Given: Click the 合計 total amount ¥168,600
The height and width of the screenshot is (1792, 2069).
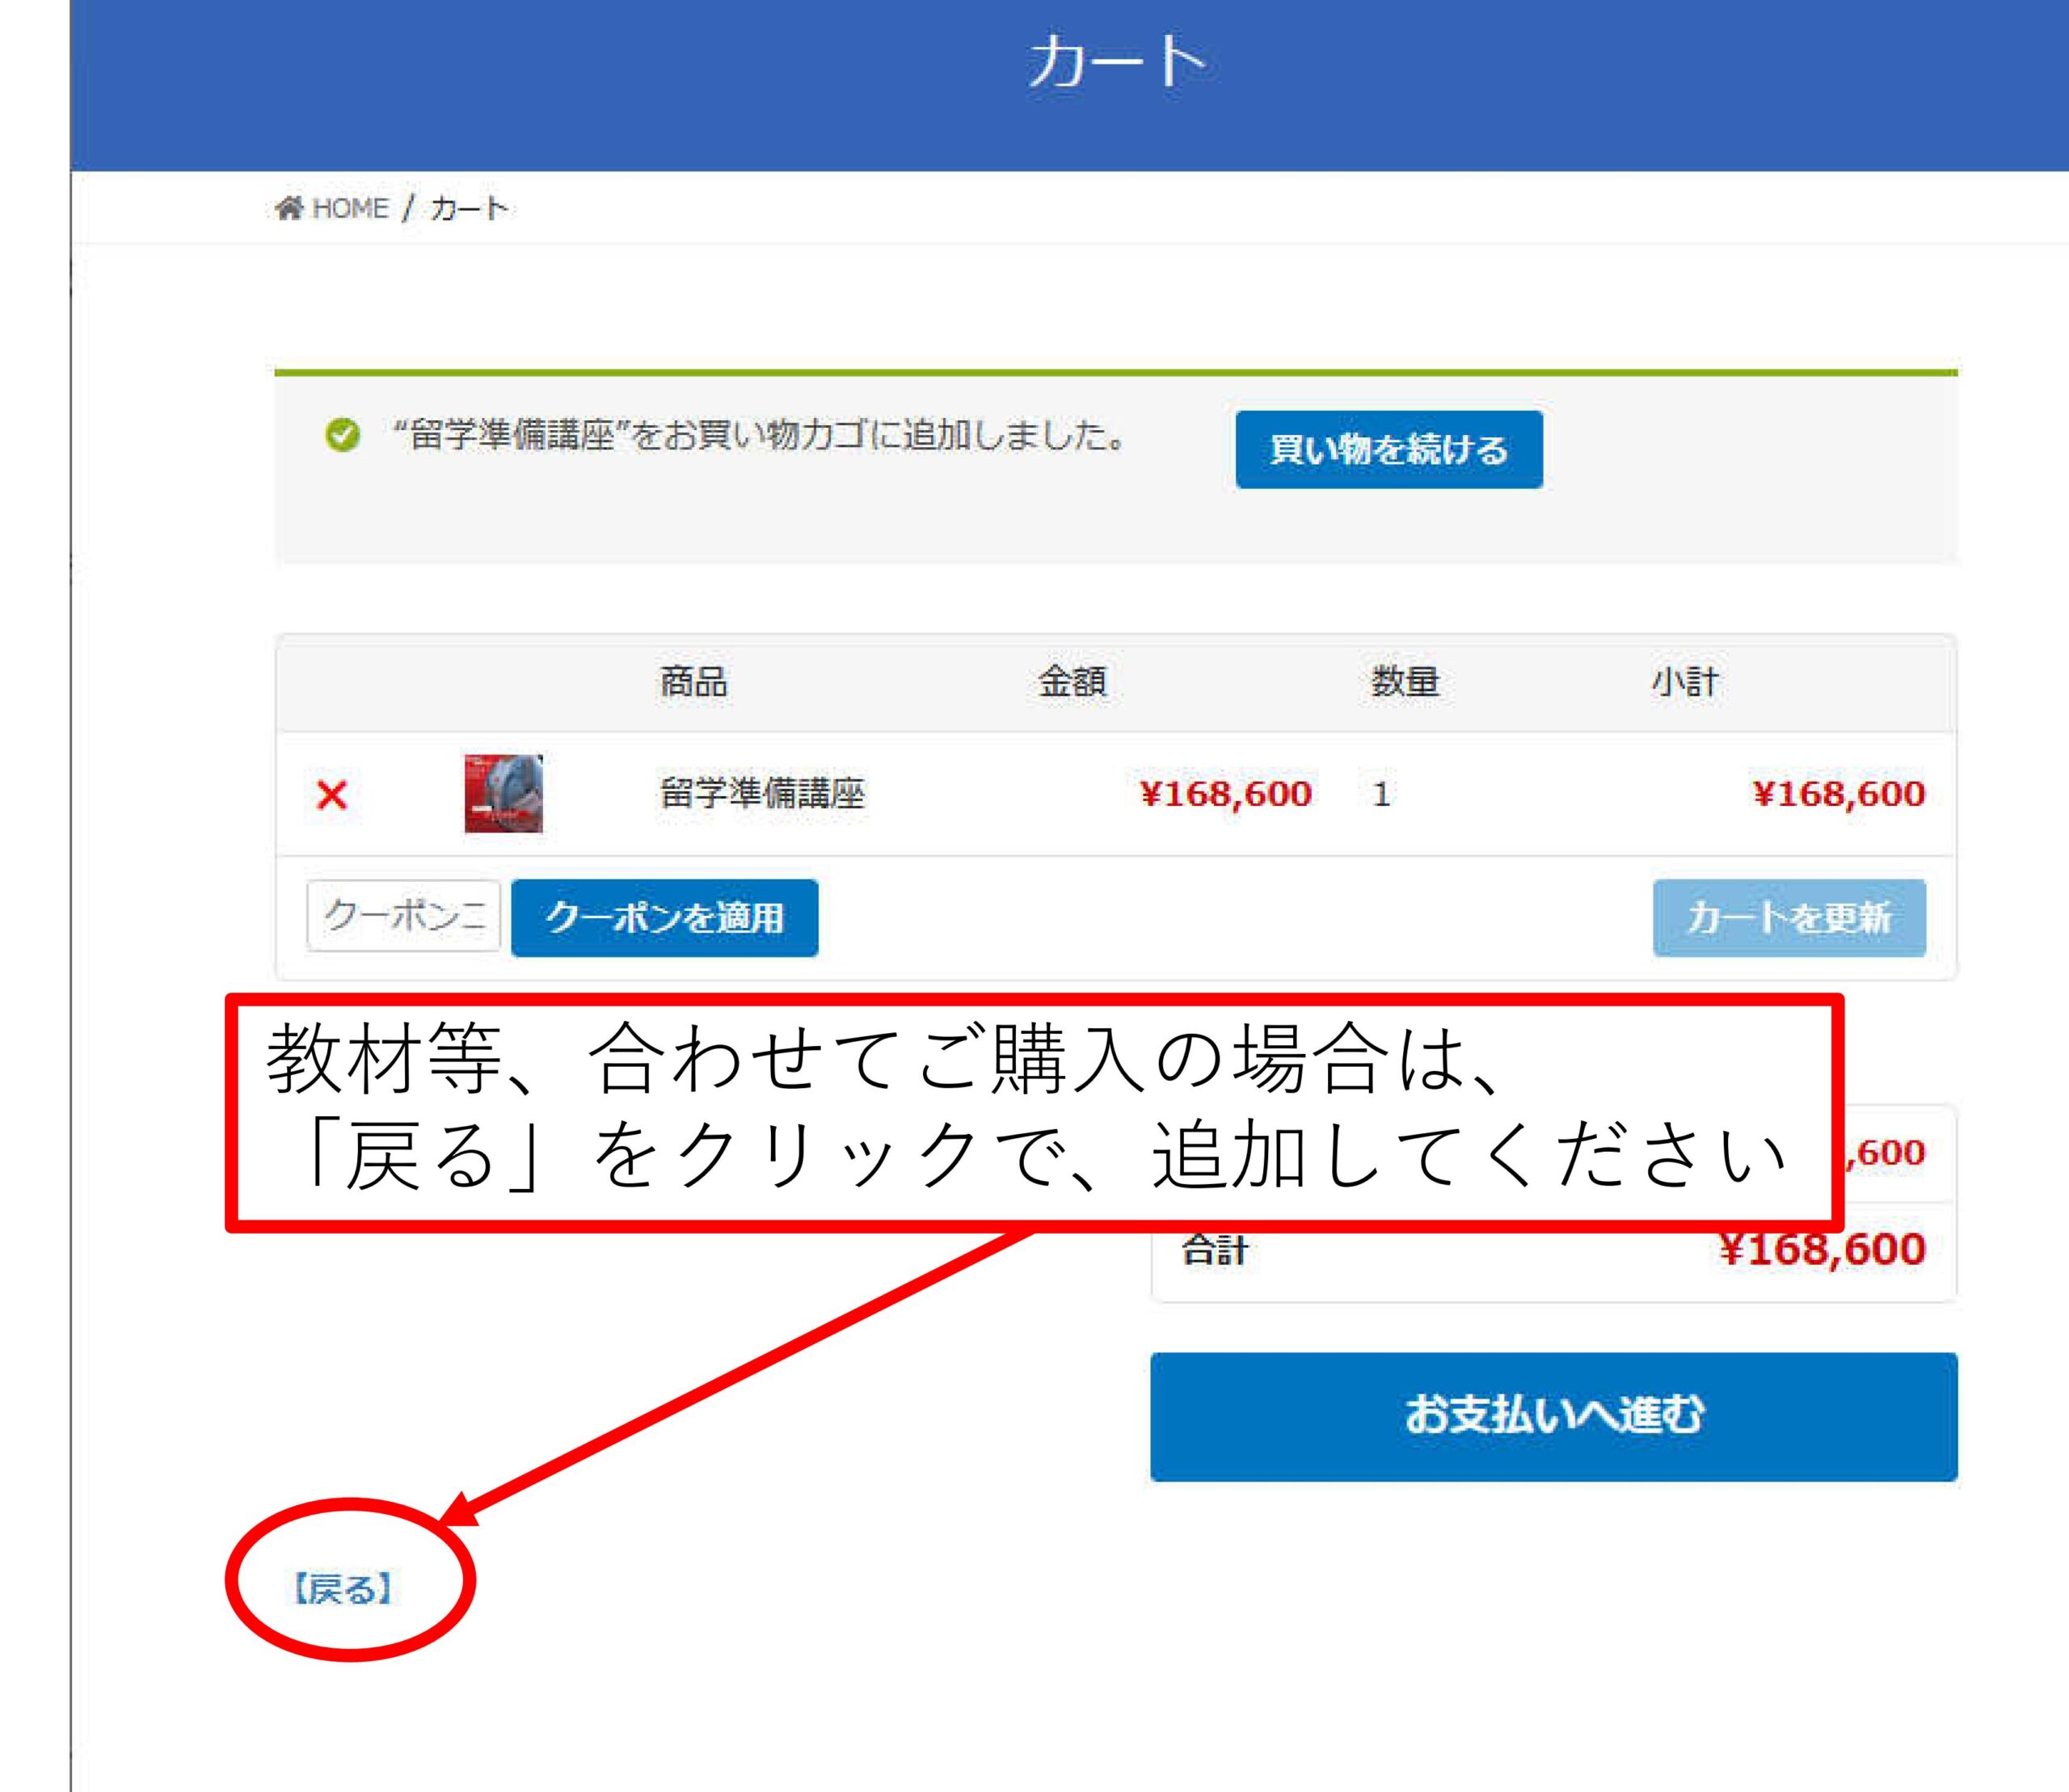Looking at the screenshot, I should click(x=1821, y=1249).
